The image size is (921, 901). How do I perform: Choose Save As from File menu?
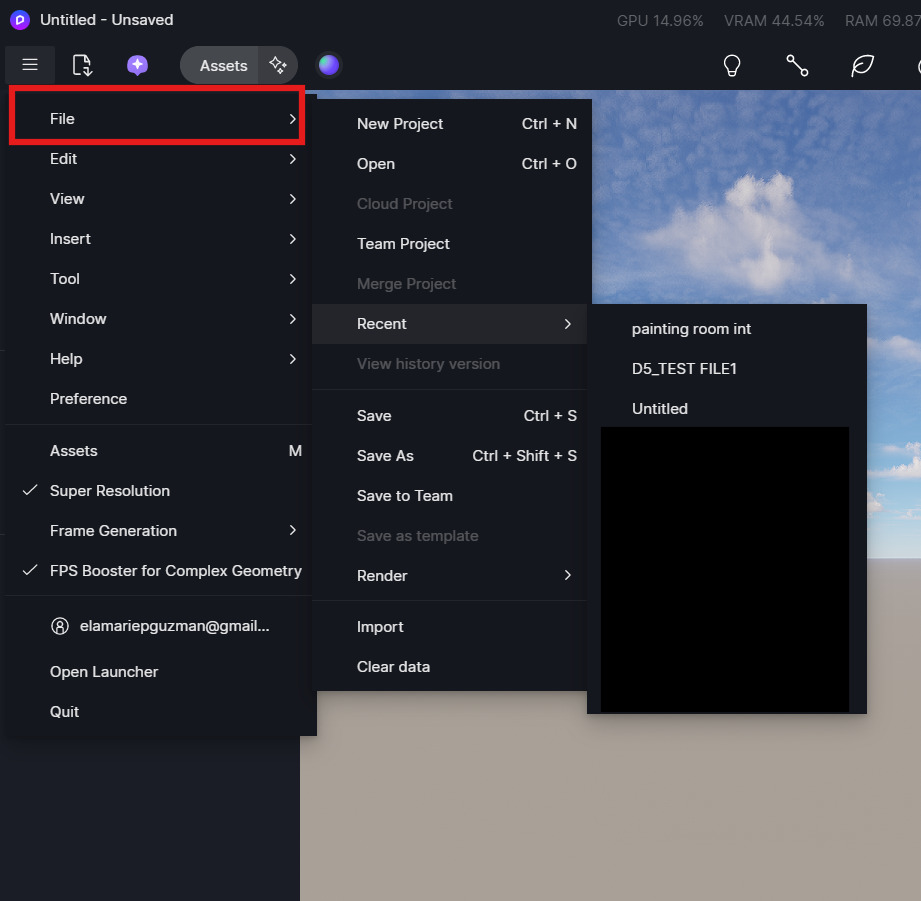[385, 456]
